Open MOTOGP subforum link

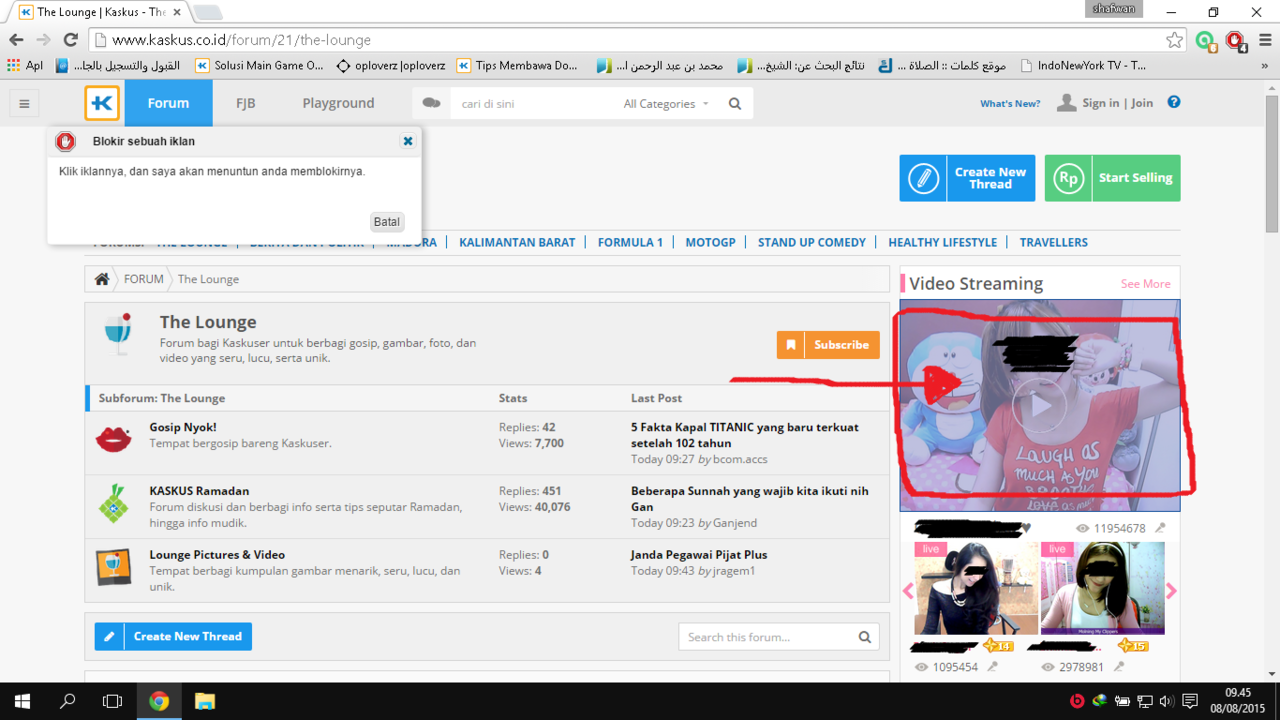(x=710, y=242)
